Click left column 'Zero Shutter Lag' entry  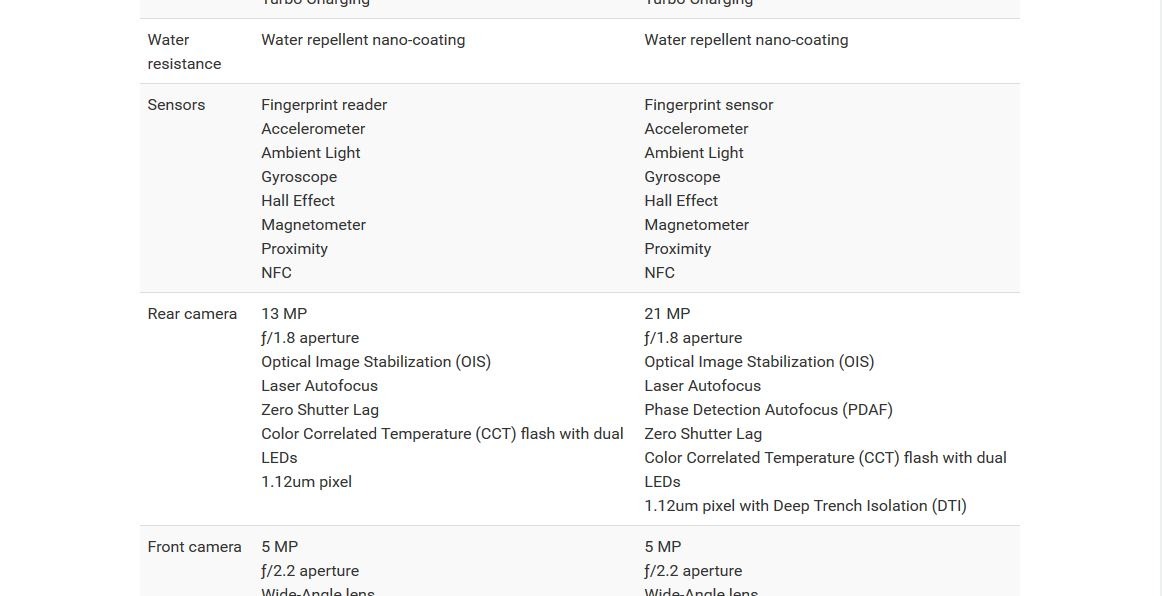pyautogui.click(x=319, y=410)
